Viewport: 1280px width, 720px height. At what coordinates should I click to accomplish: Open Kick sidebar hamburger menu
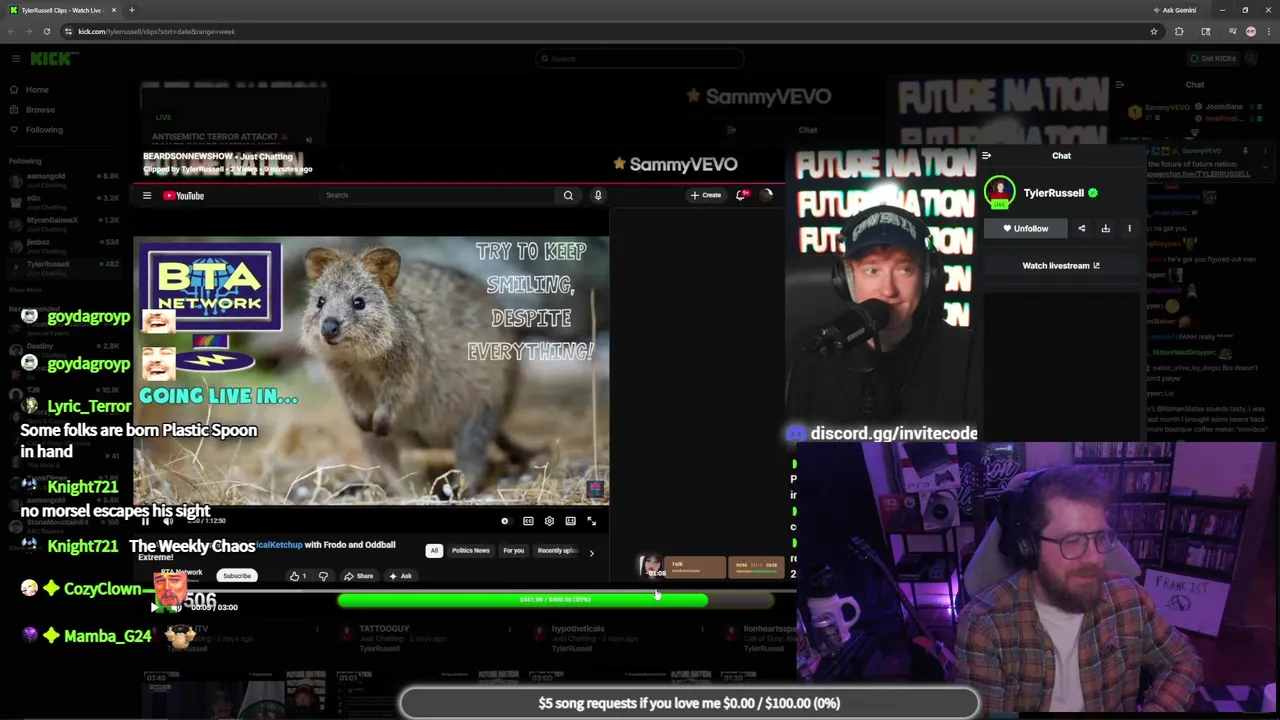click(15, 59)
